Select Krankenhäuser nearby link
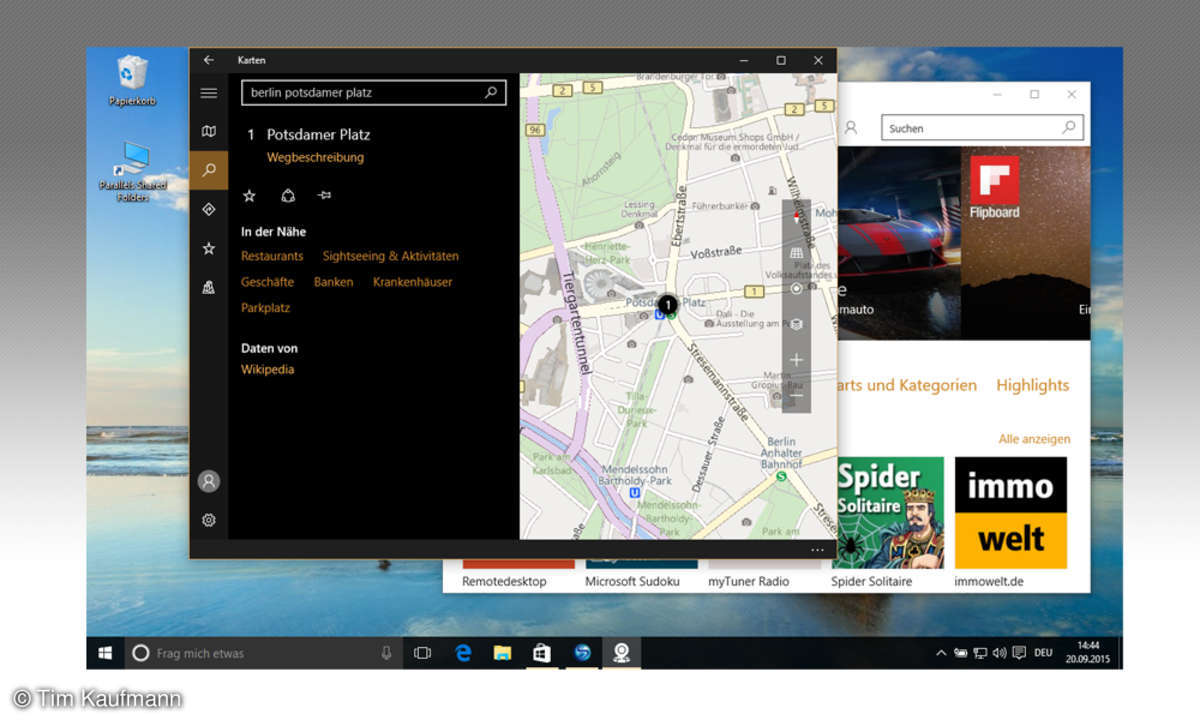1200x720 pixels. [413, 282]
